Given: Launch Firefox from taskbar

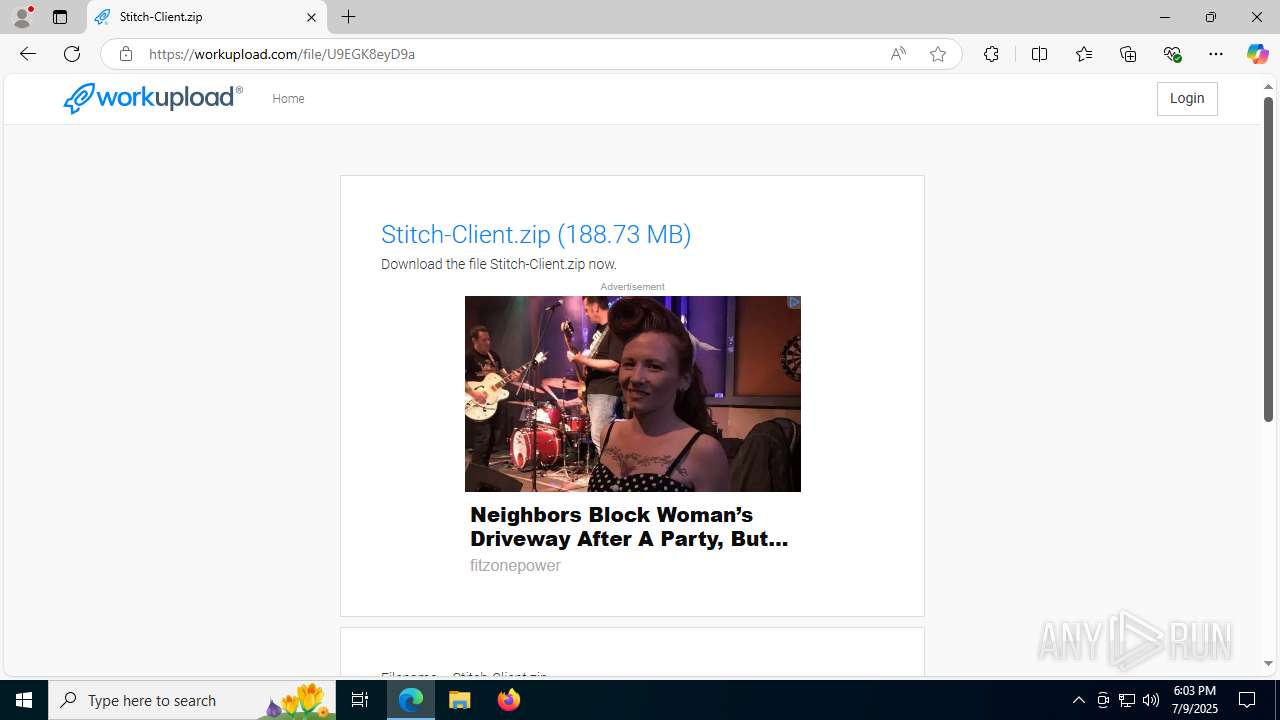Looking at the screenshot, I should tap(509, 700).
